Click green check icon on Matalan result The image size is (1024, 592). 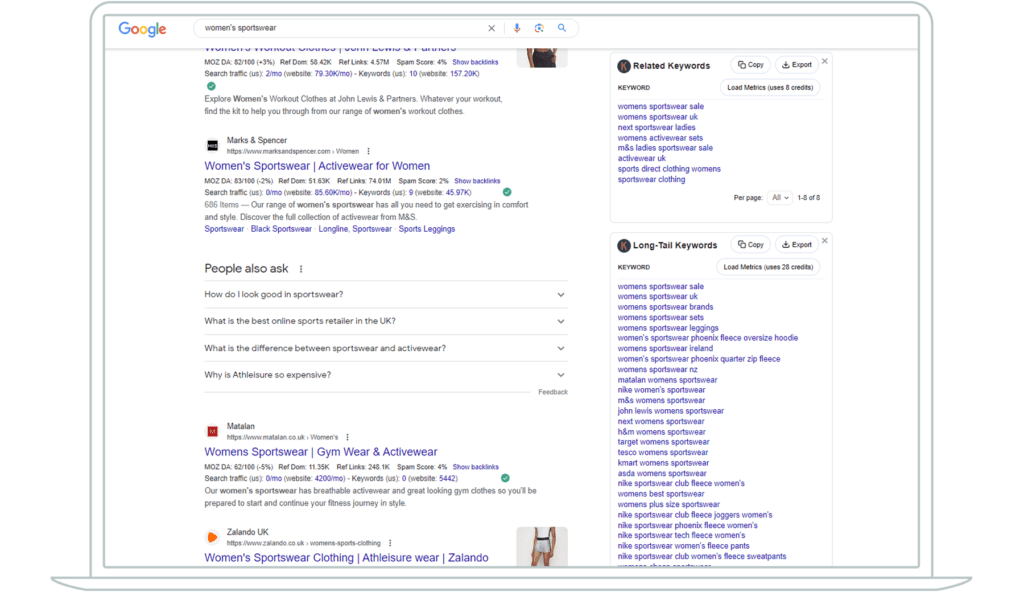pos(505,478)
